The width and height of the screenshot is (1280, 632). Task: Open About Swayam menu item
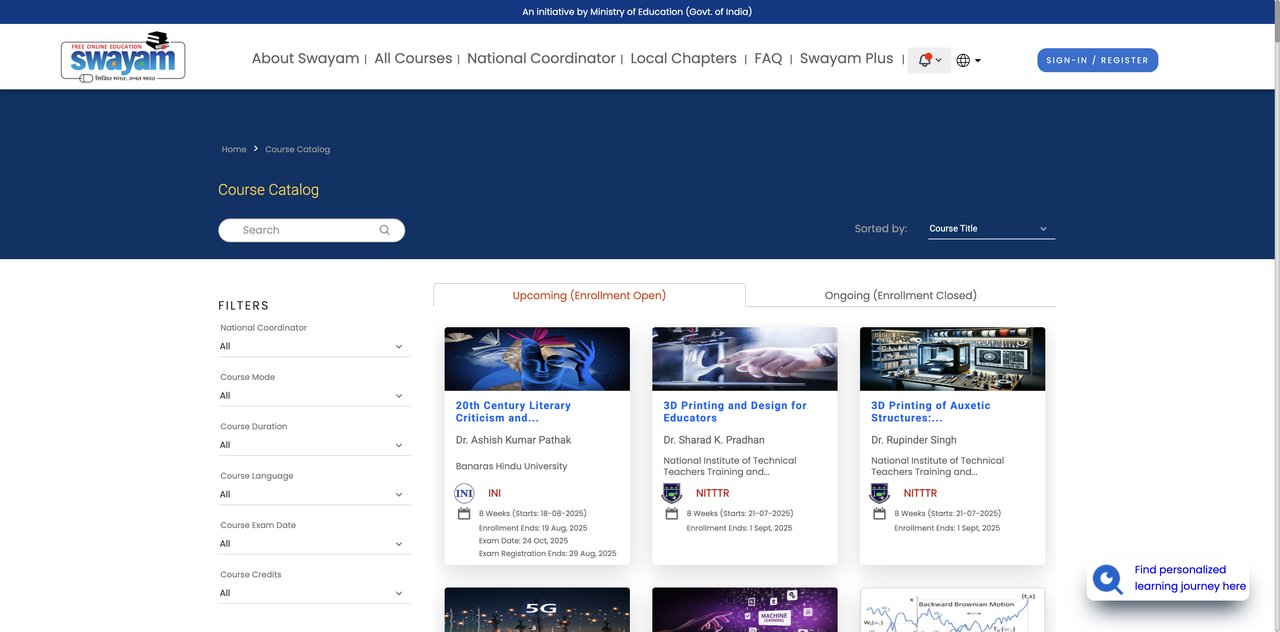pos(305,58)
